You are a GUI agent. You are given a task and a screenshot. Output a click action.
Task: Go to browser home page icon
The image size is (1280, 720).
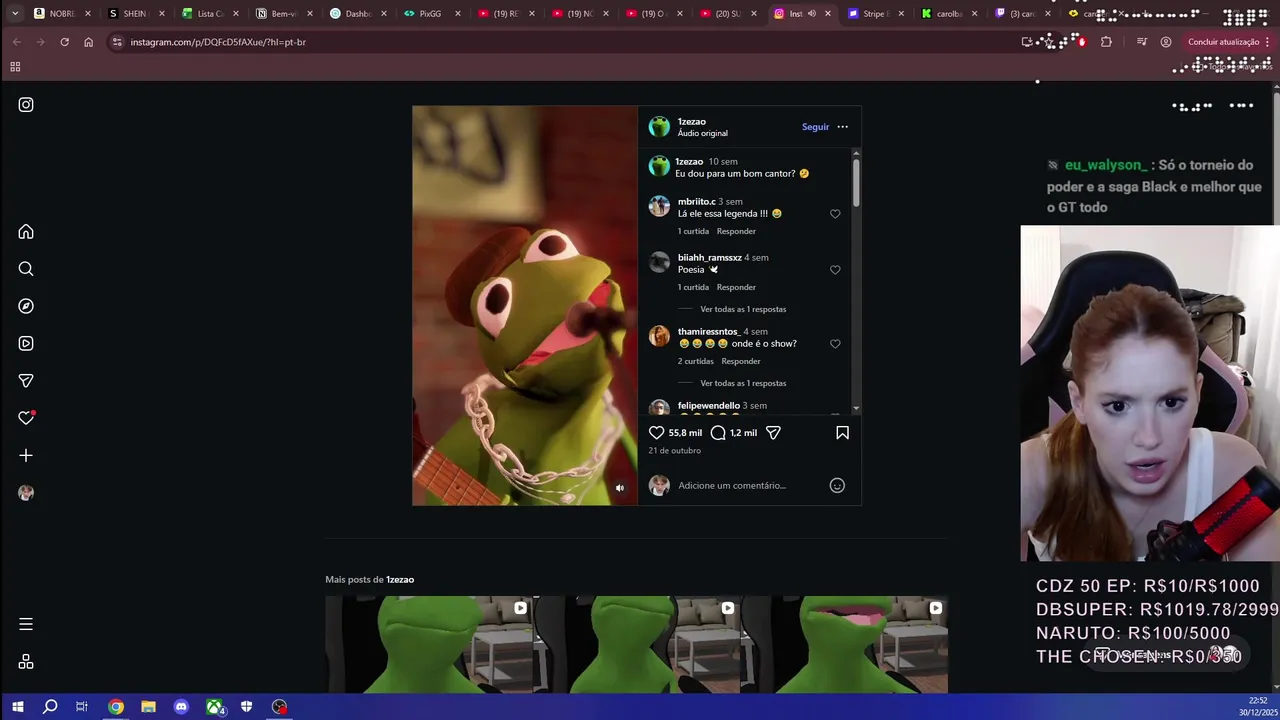(x=88, y=42)
